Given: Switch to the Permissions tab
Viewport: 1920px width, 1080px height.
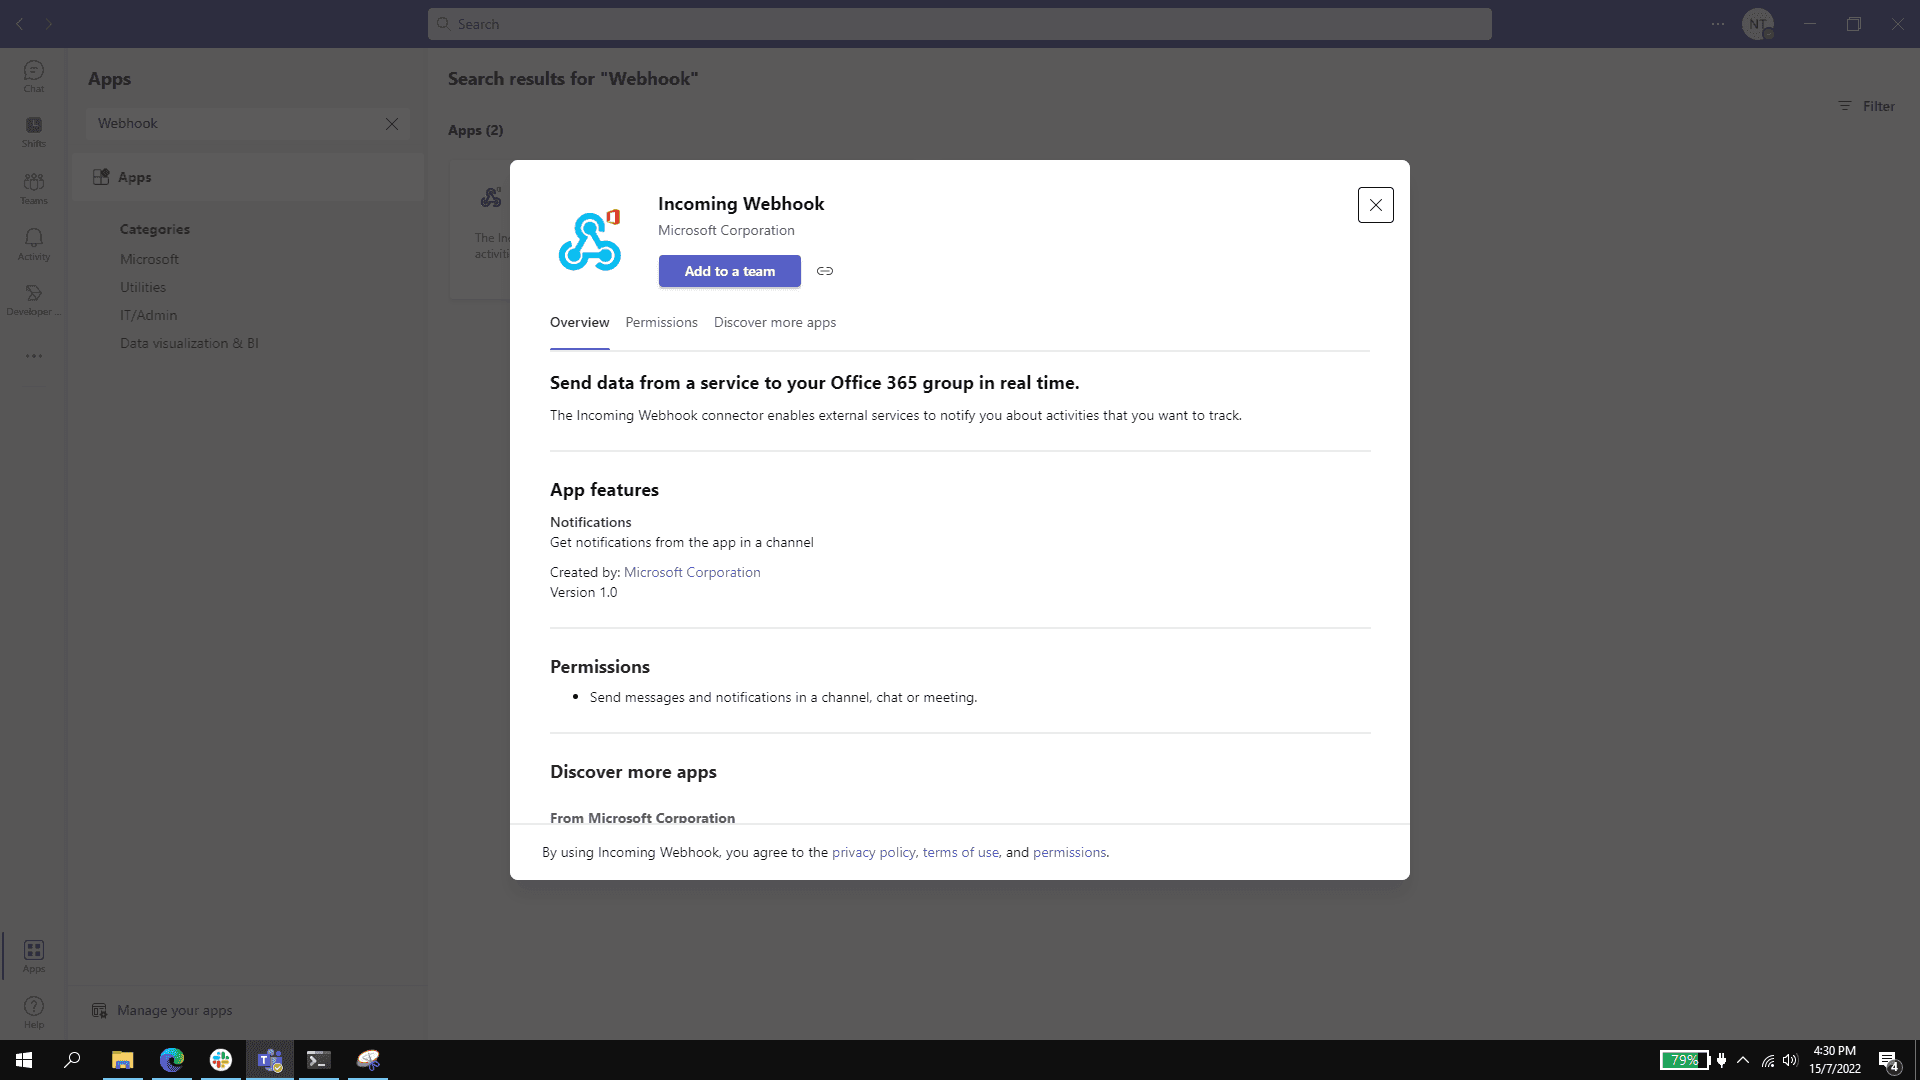Looking at the screenshot, I should tap(661, 322).
